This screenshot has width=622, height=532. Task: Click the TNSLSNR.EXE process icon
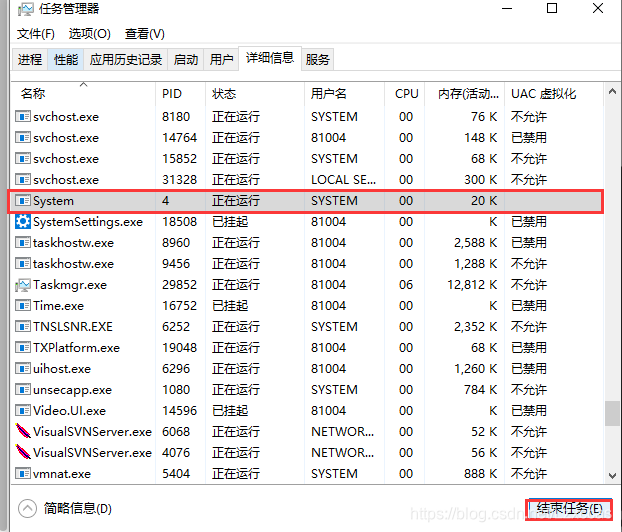click(23, 326)
